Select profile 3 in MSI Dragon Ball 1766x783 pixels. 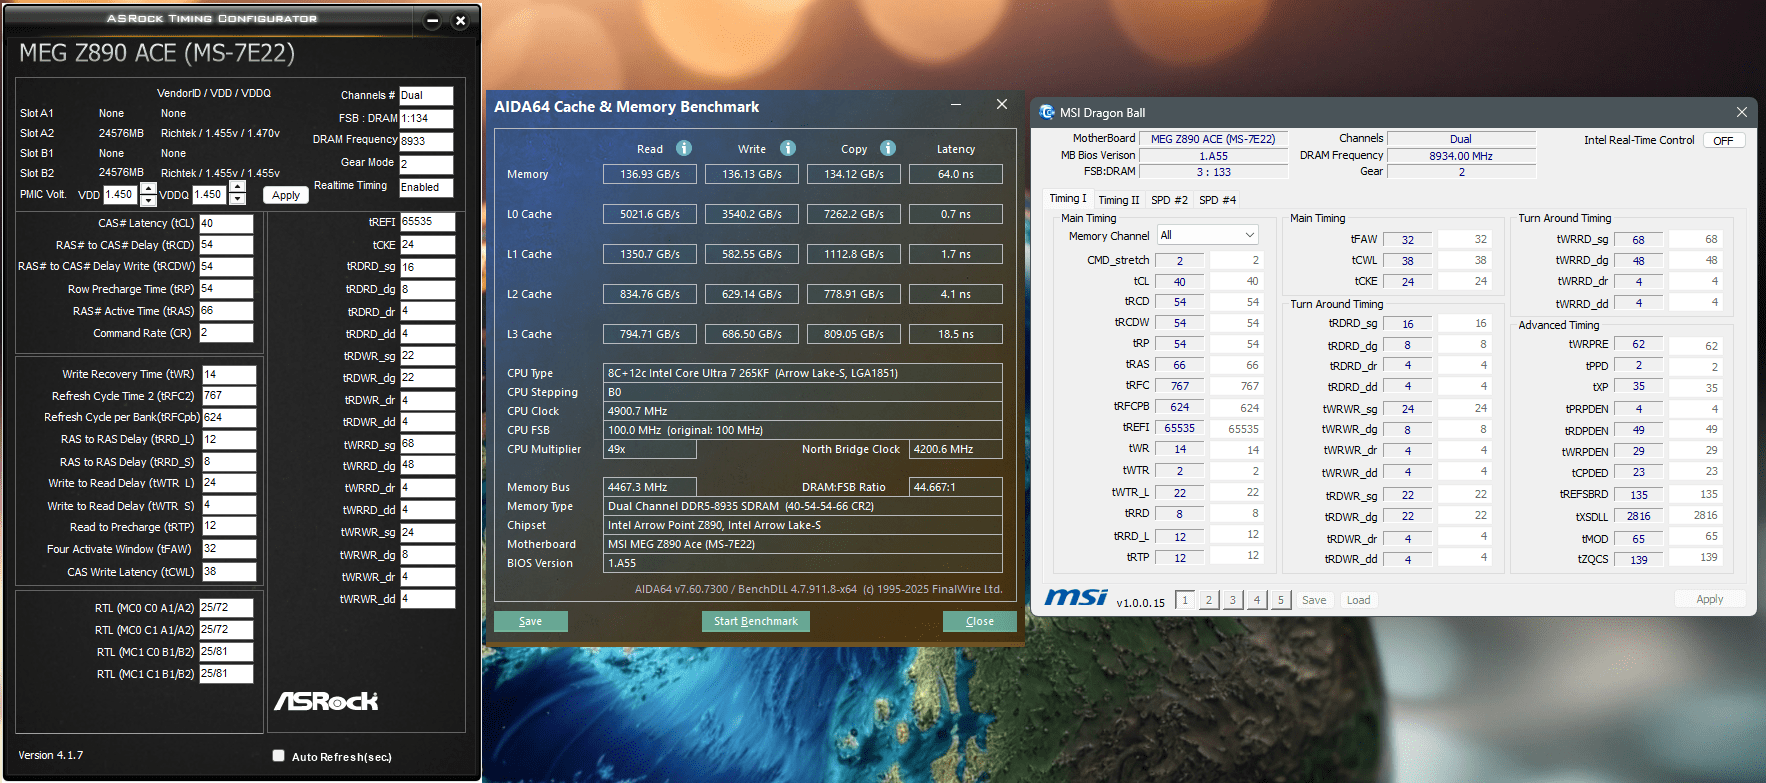[x=1233, y=600]
